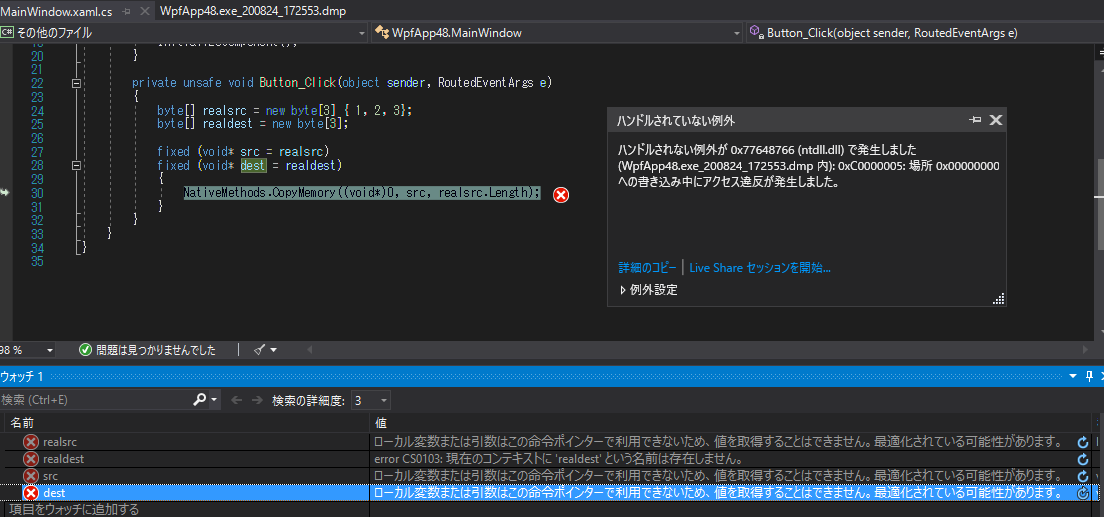
Task: Click the watch search magnifier icon
Action: (x=199, y=400)
